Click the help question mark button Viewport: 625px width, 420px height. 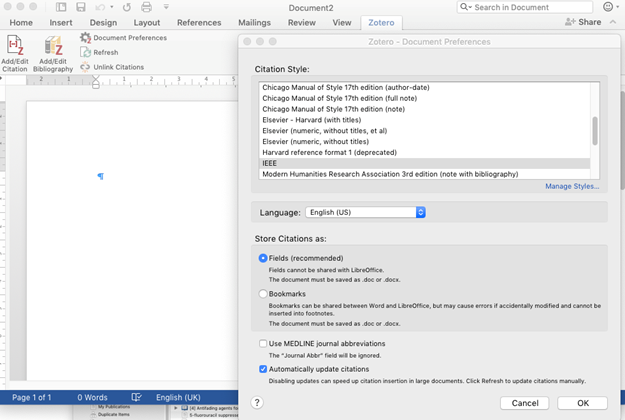pyautogui.click(x=257, y=402)
